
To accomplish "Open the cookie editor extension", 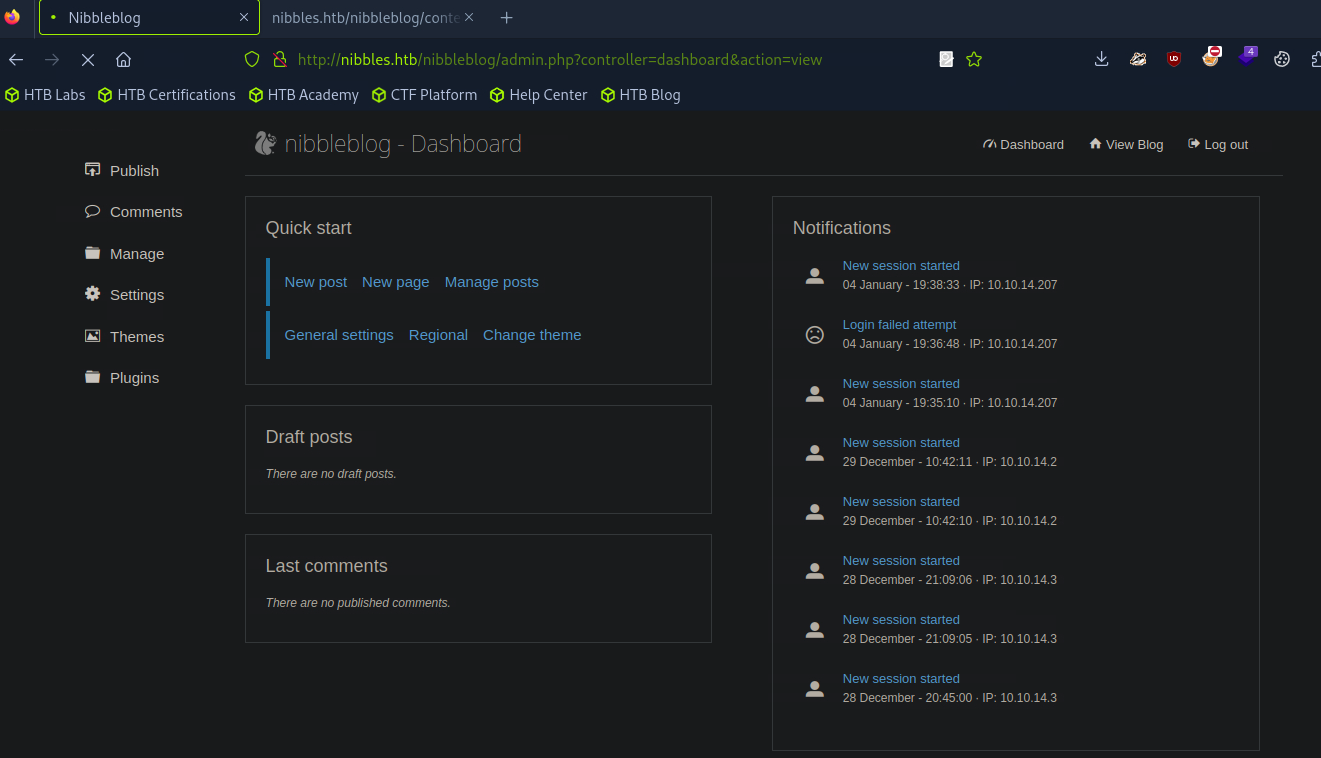I will pyautogui.click(x=1281, y=59).
